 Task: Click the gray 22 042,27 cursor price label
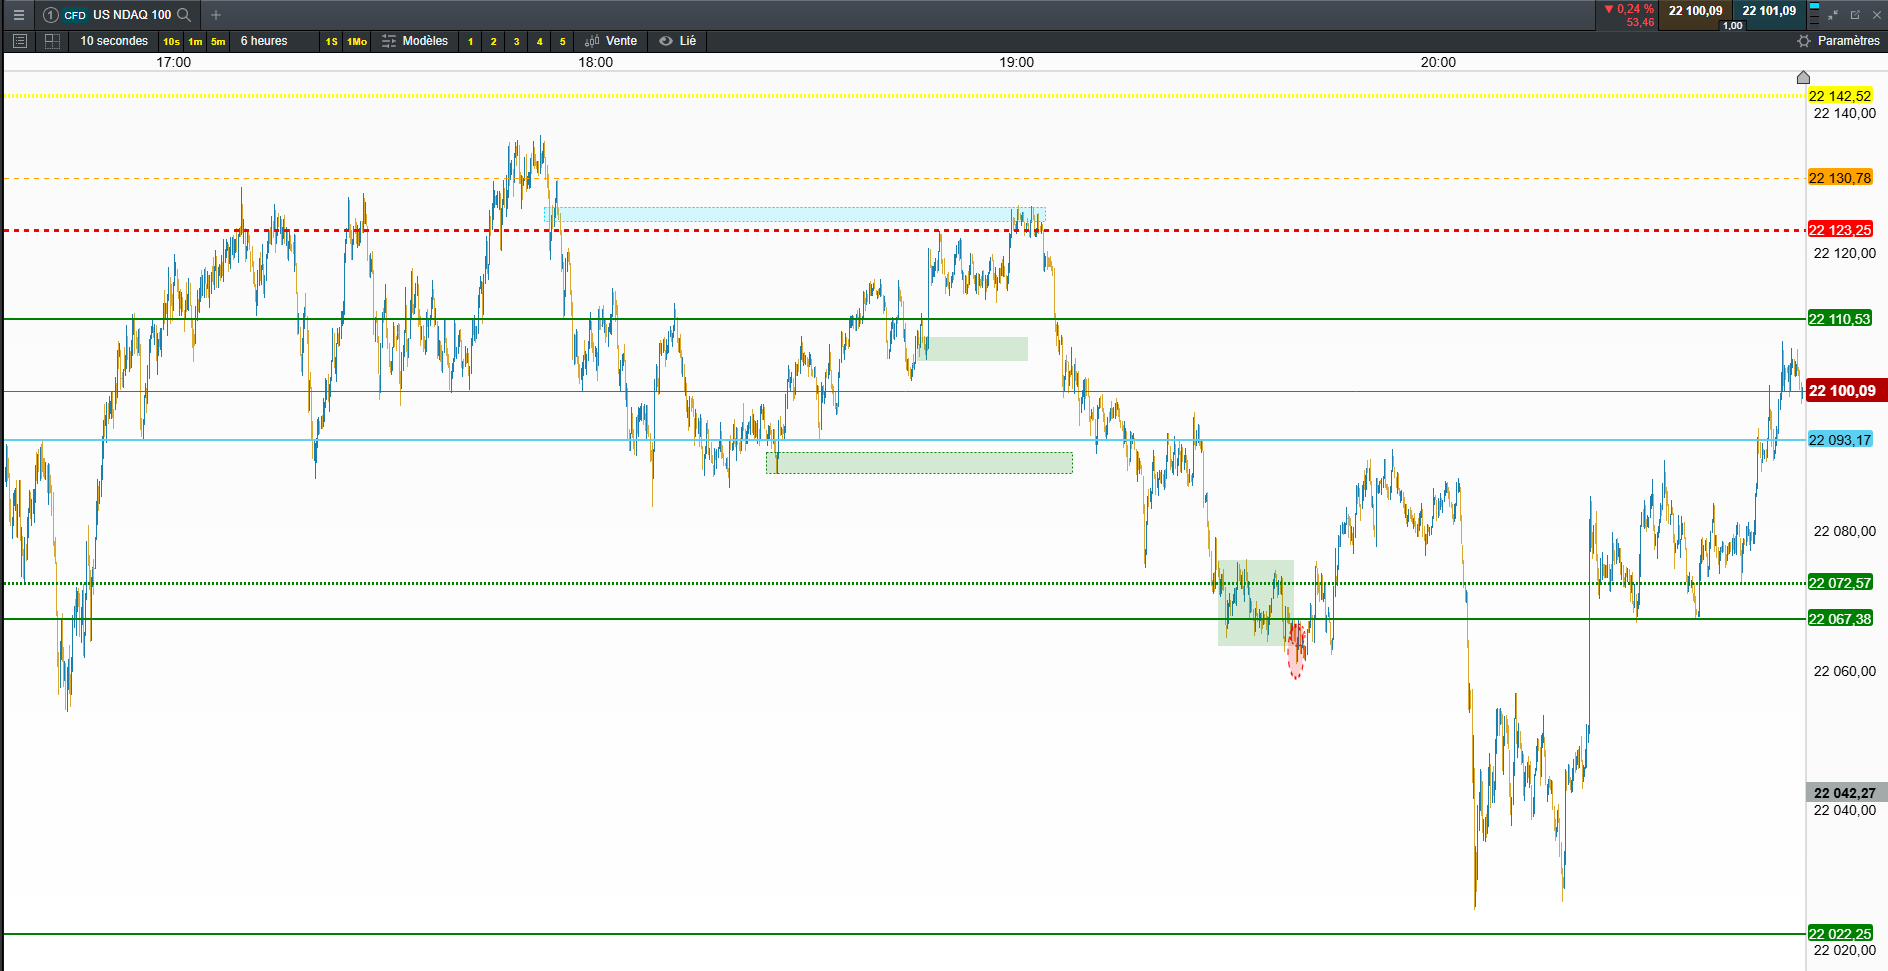point(1846,793)
